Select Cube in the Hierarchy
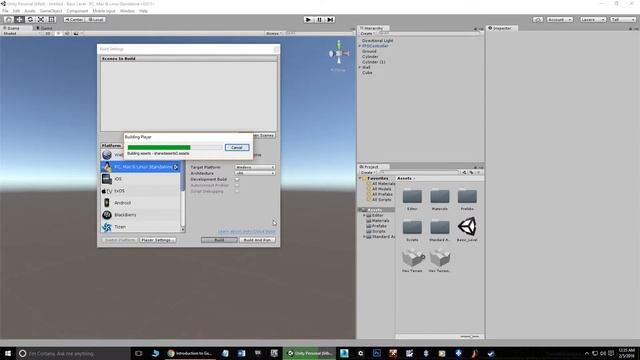Viewport: 640px width, 360px height. (x=367, y=73)
